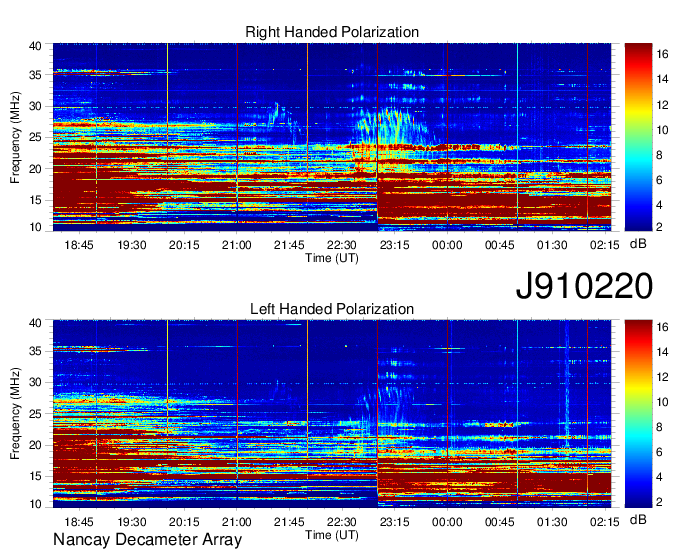Click the 23:15 time tick under Left Handed plot
680x552 pixels.
[395, 522]
